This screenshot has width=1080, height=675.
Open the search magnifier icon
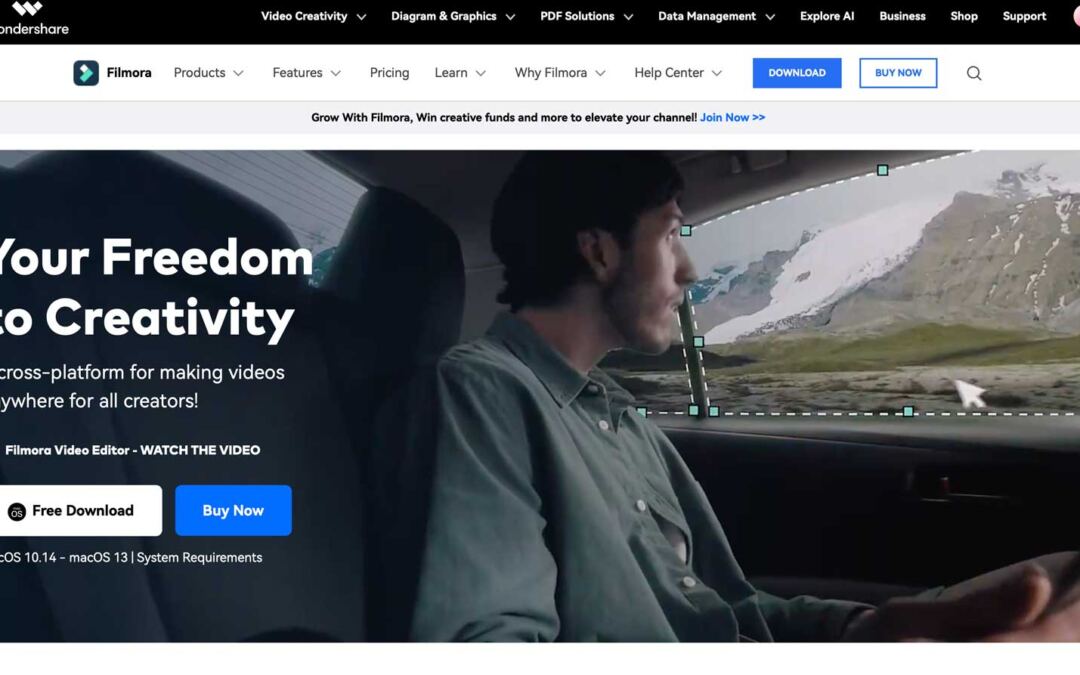pyautogui.click(x=973, y=73)
